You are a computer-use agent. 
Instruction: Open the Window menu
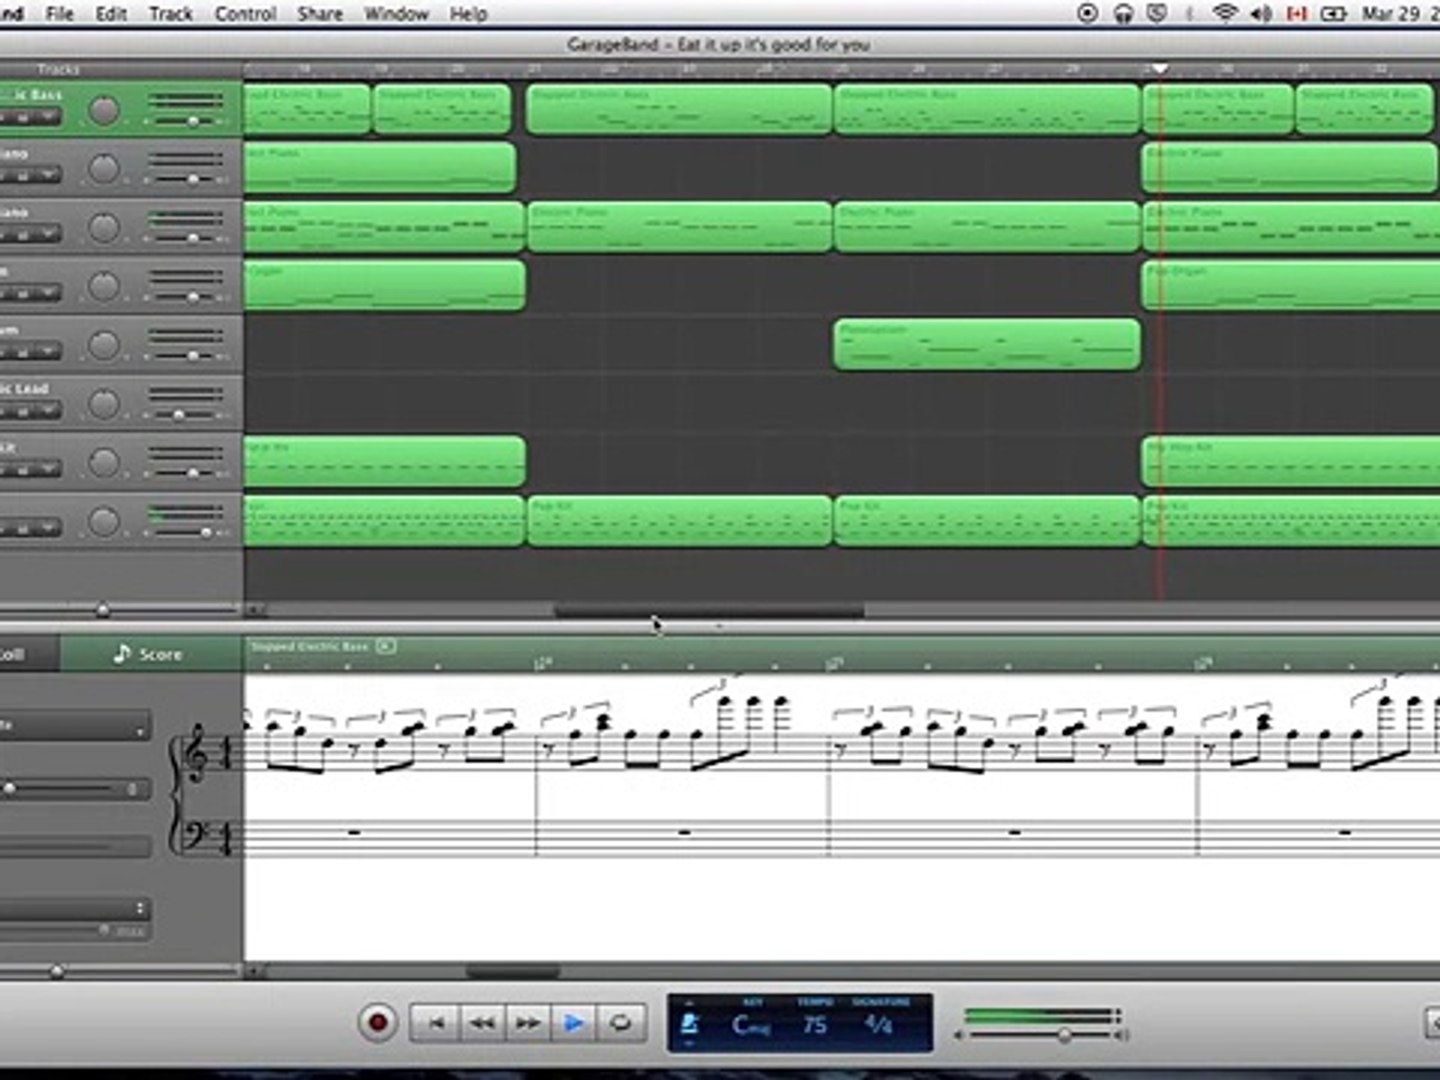coord(397,14)
